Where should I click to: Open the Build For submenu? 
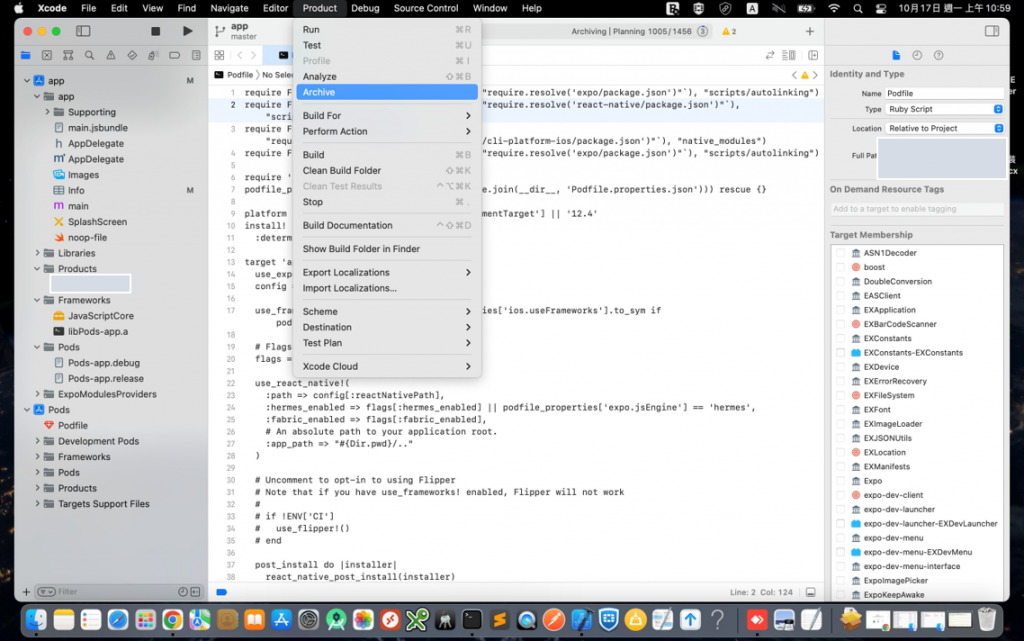[x=387, y=116]
